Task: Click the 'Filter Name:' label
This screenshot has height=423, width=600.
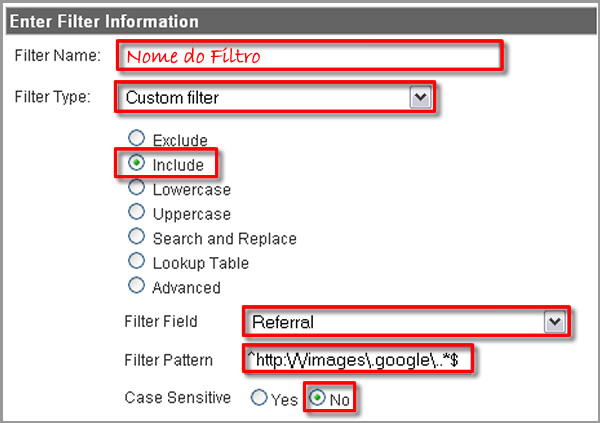Action: click(58, 55)
